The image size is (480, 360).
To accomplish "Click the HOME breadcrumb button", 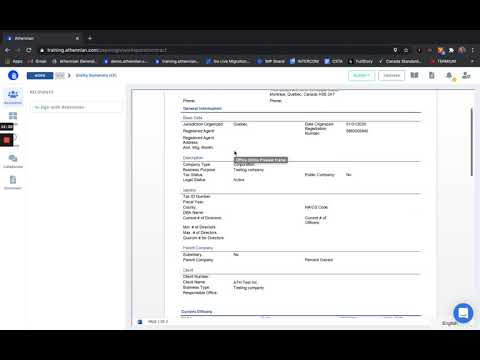I will 40,76.
